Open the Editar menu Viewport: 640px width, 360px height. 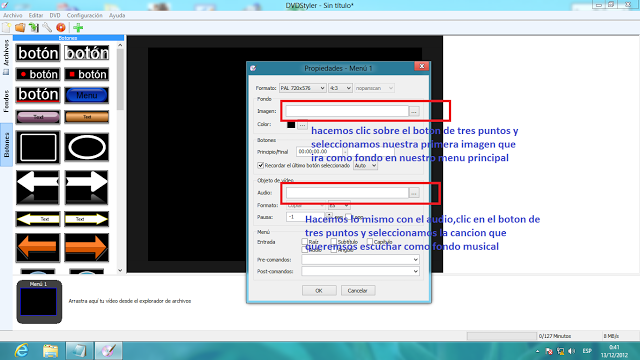coord(36,15)
